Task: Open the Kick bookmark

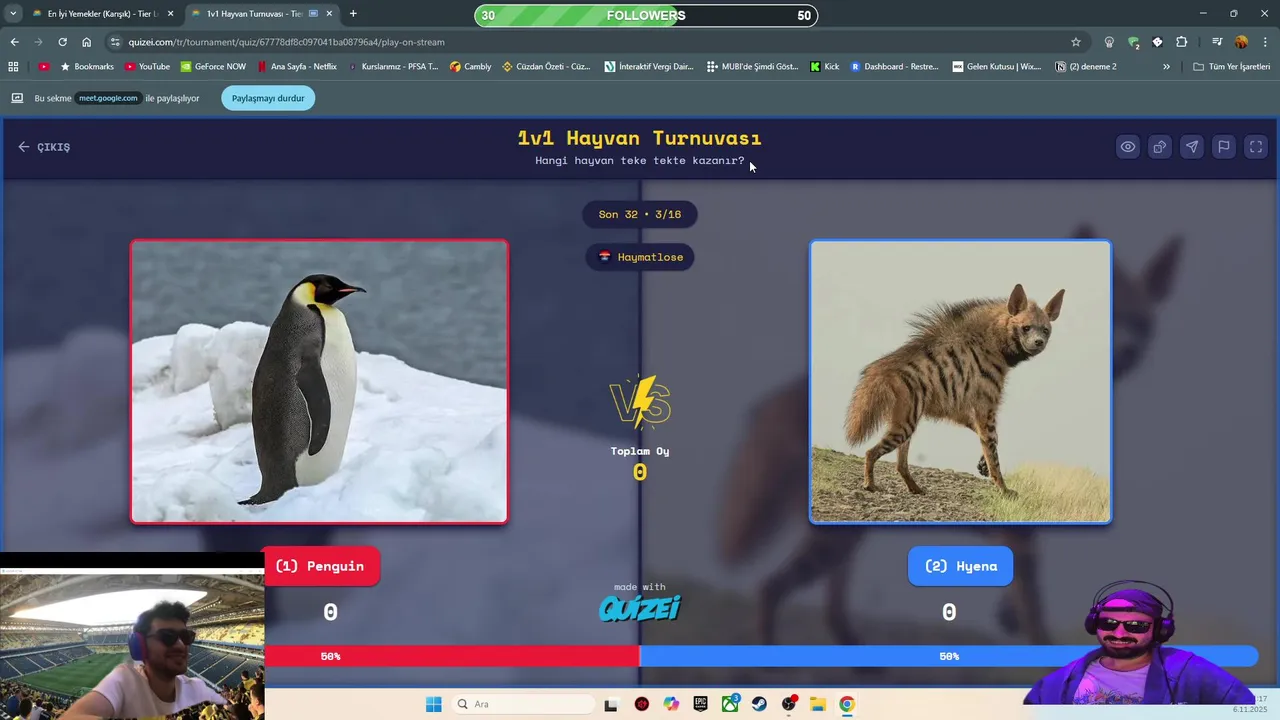Action: [x=824, y=67]
